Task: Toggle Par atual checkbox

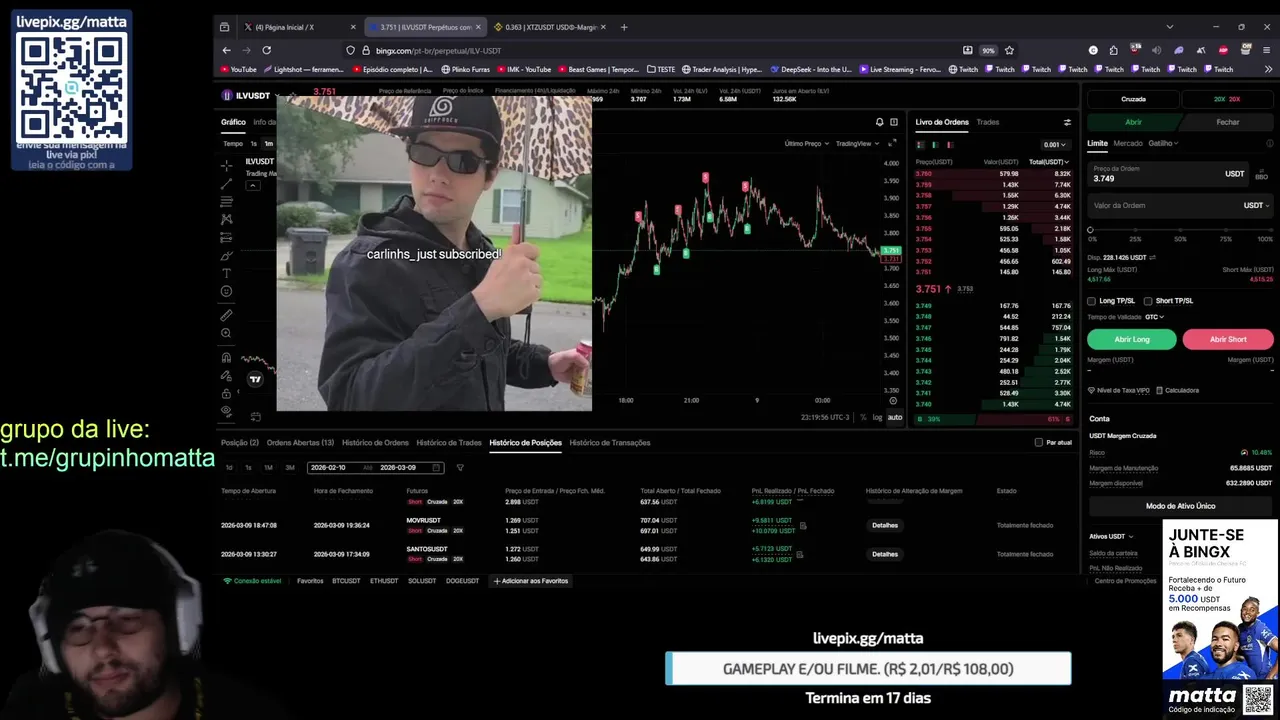Action: click(1039, 442)
